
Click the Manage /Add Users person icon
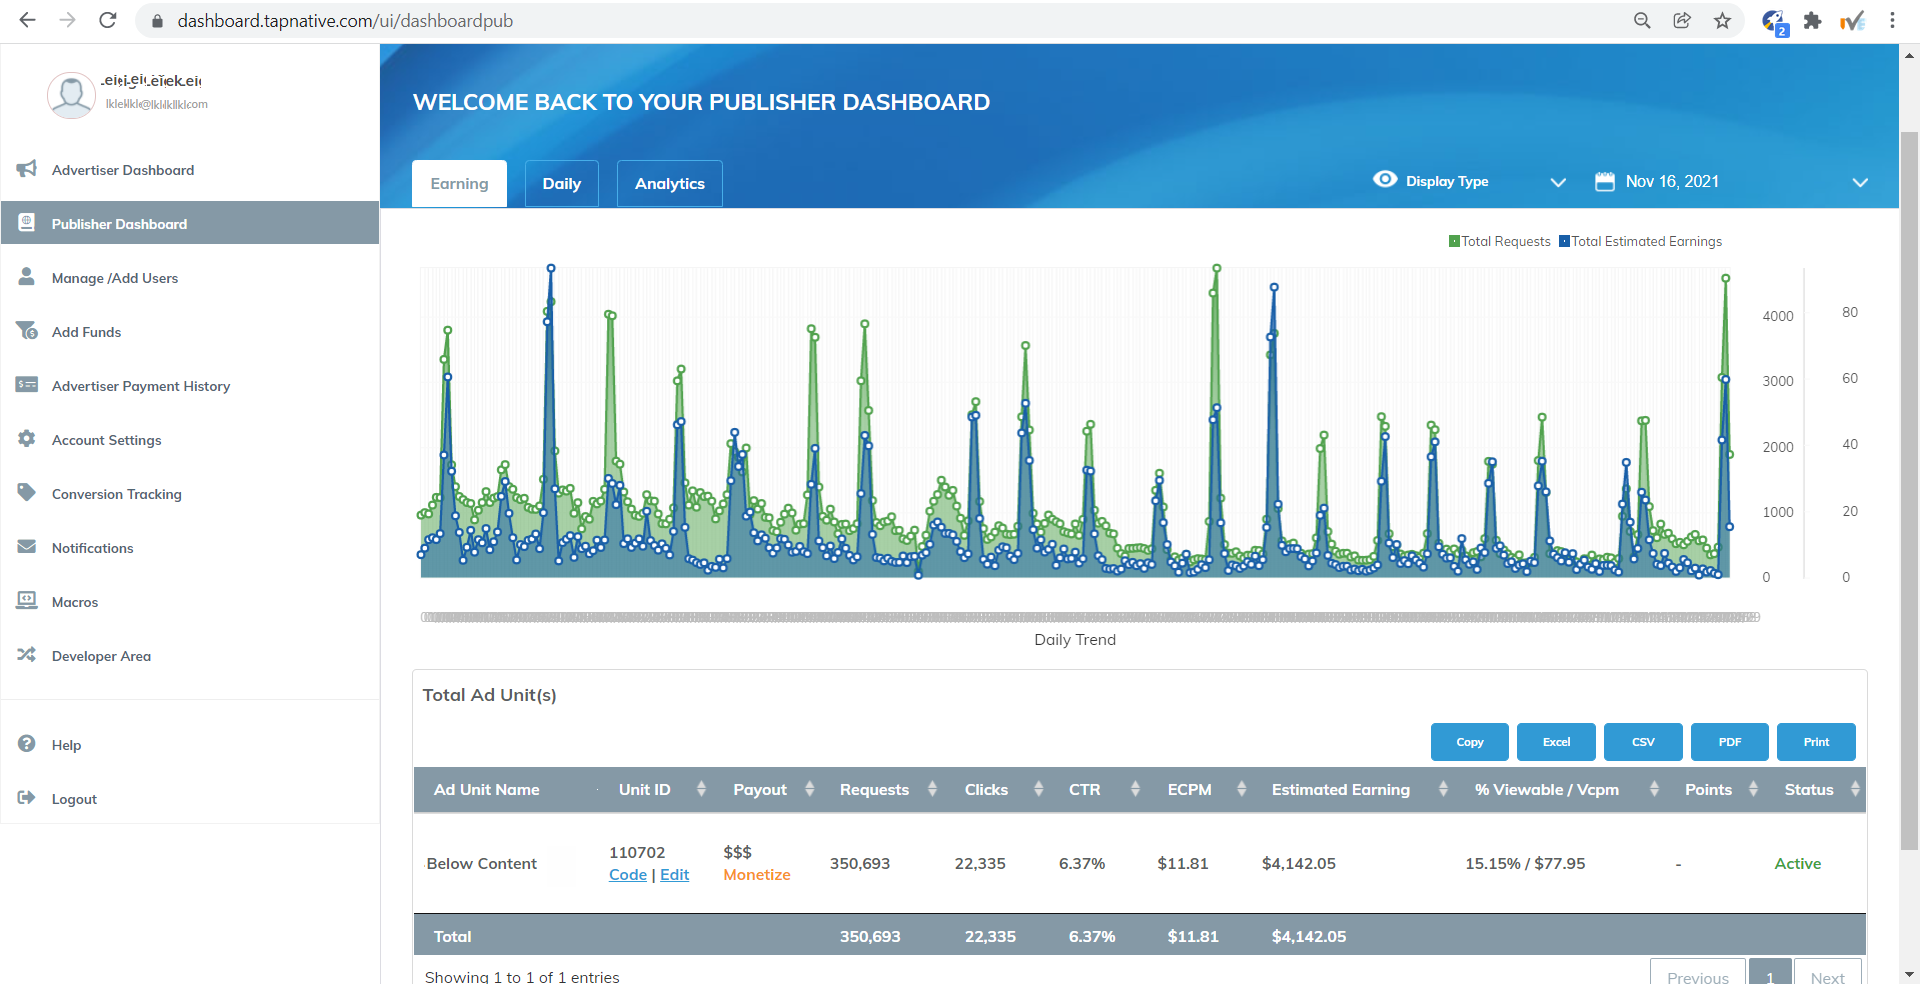click(x=27, y=277)
